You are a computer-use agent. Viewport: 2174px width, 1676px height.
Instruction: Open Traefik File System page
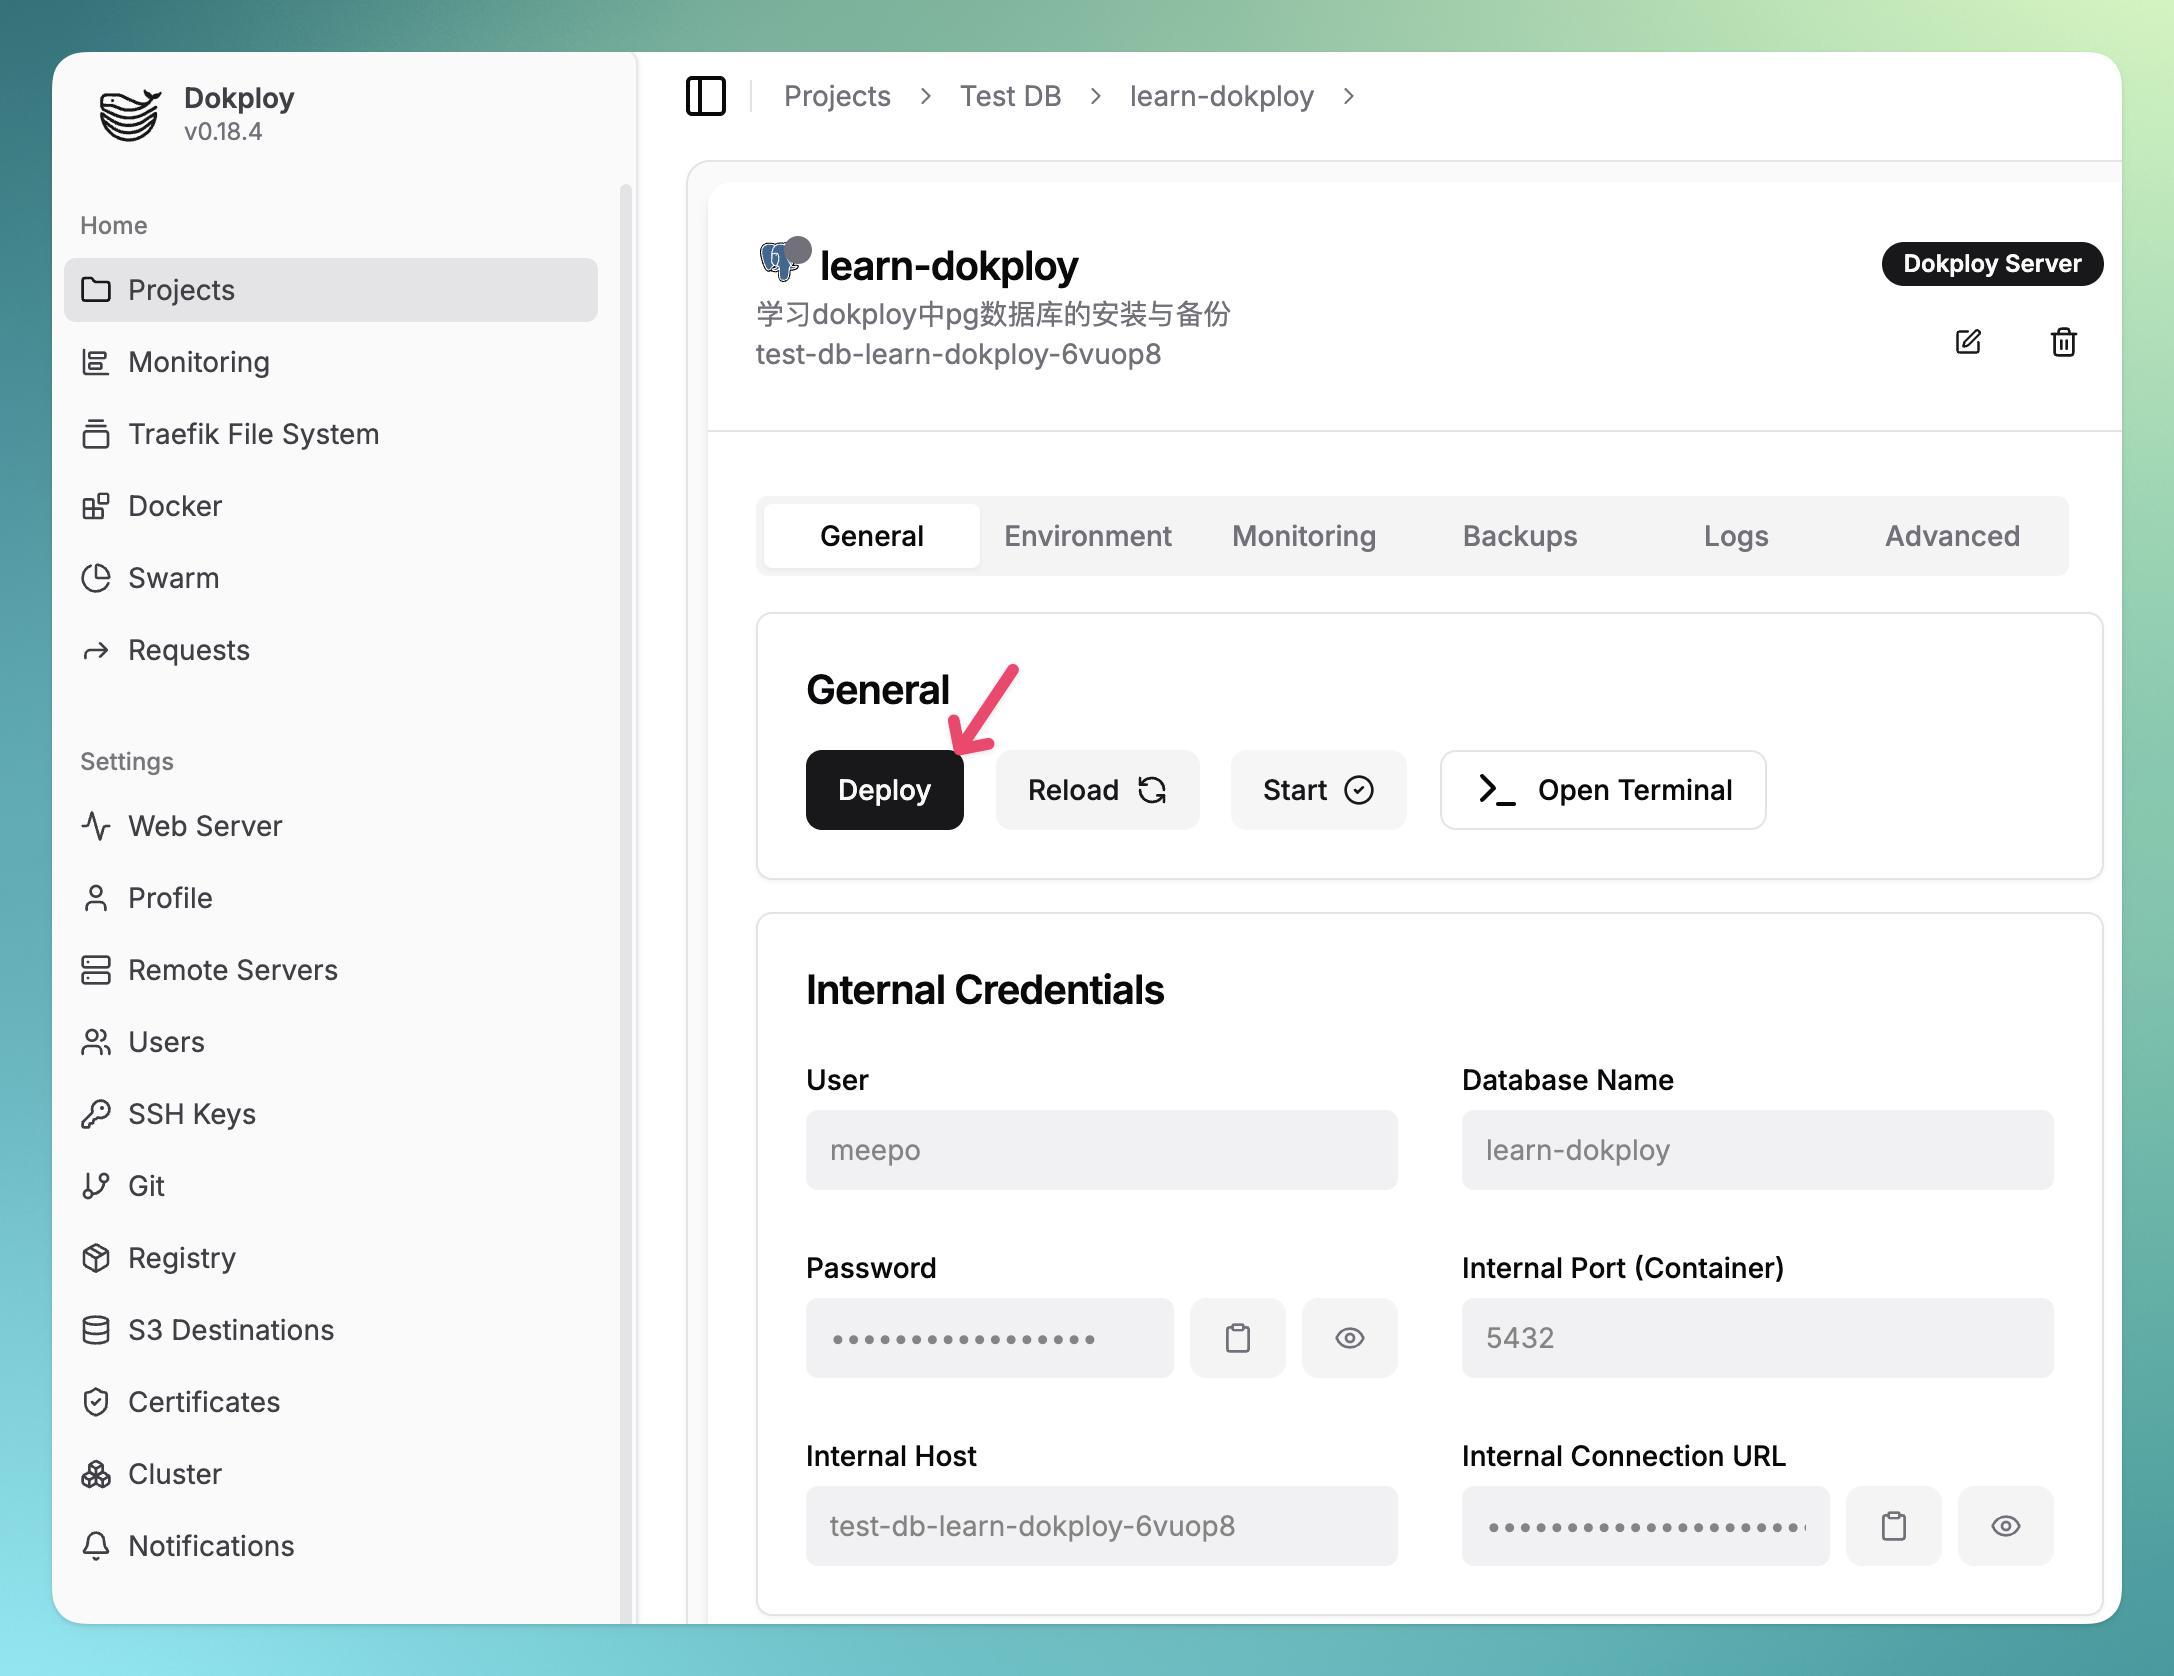331,434
